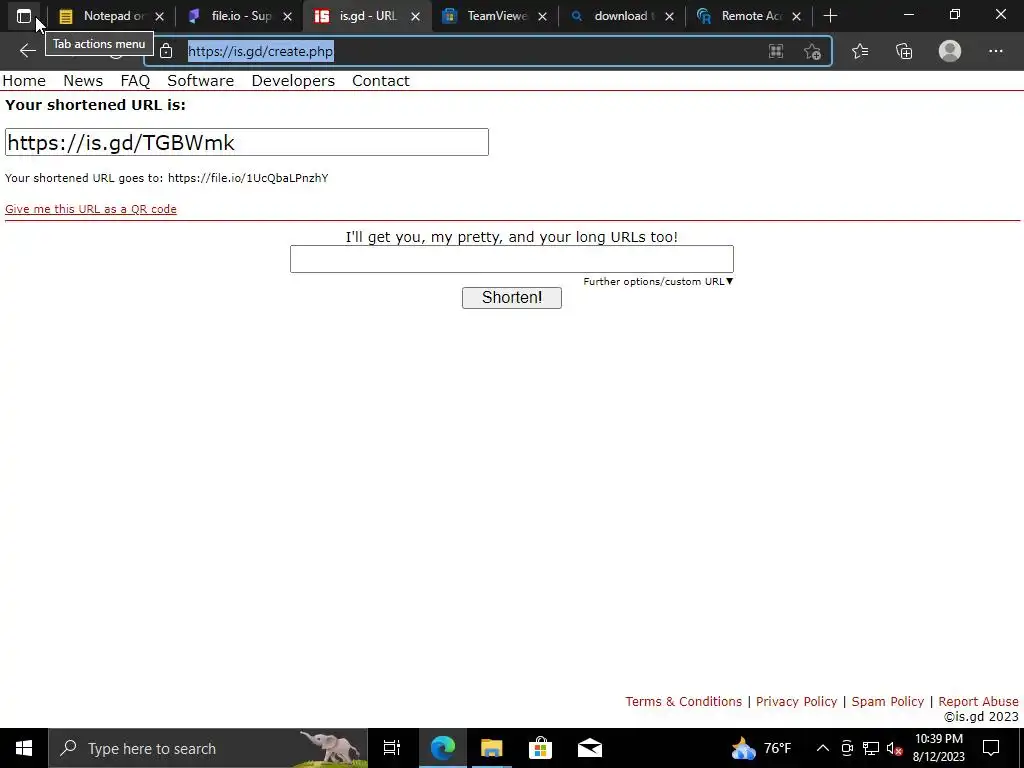This screenshot has width=1024, height=768.
Task: Open Terms & Conditions link
Action: point(683,701)
